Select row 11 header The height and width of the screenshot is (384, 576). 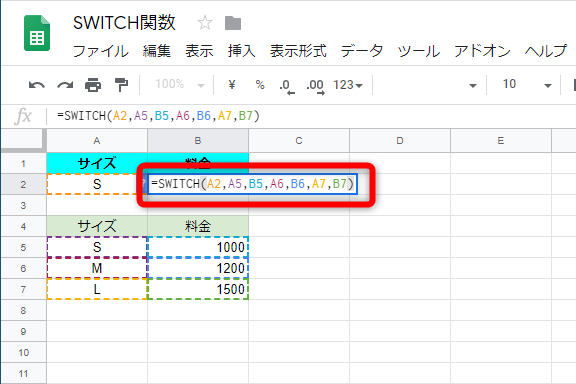(x=24, y=373)
